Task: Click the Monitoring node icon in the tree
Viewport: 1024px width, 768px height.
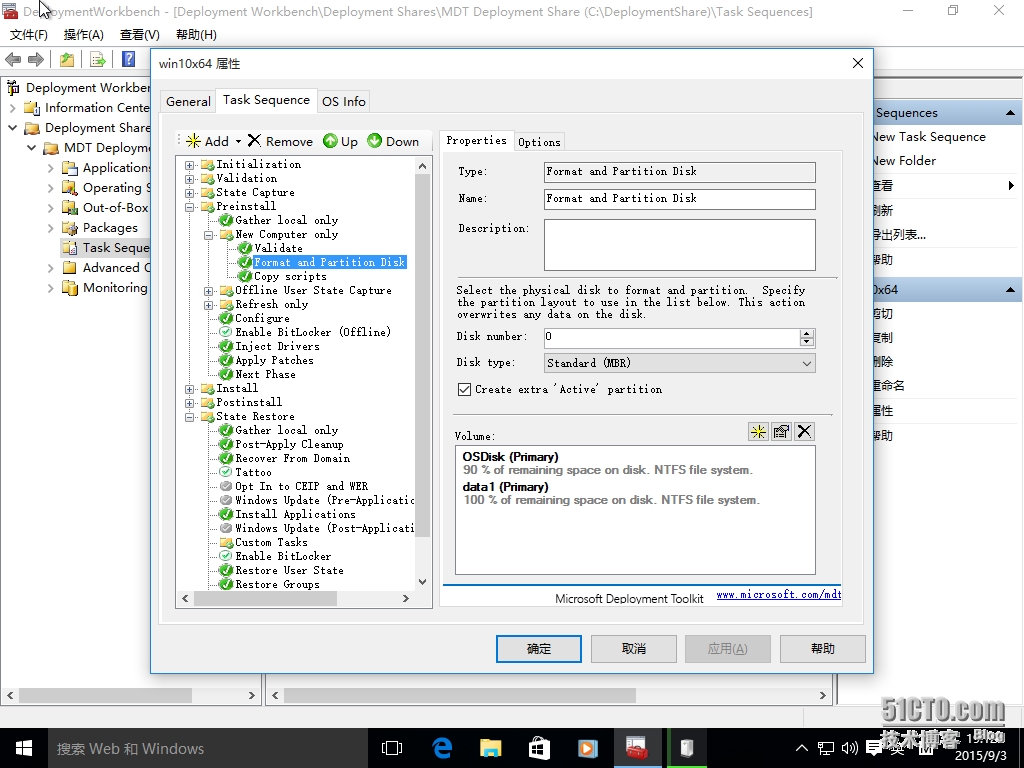Action: click(69, 288)
